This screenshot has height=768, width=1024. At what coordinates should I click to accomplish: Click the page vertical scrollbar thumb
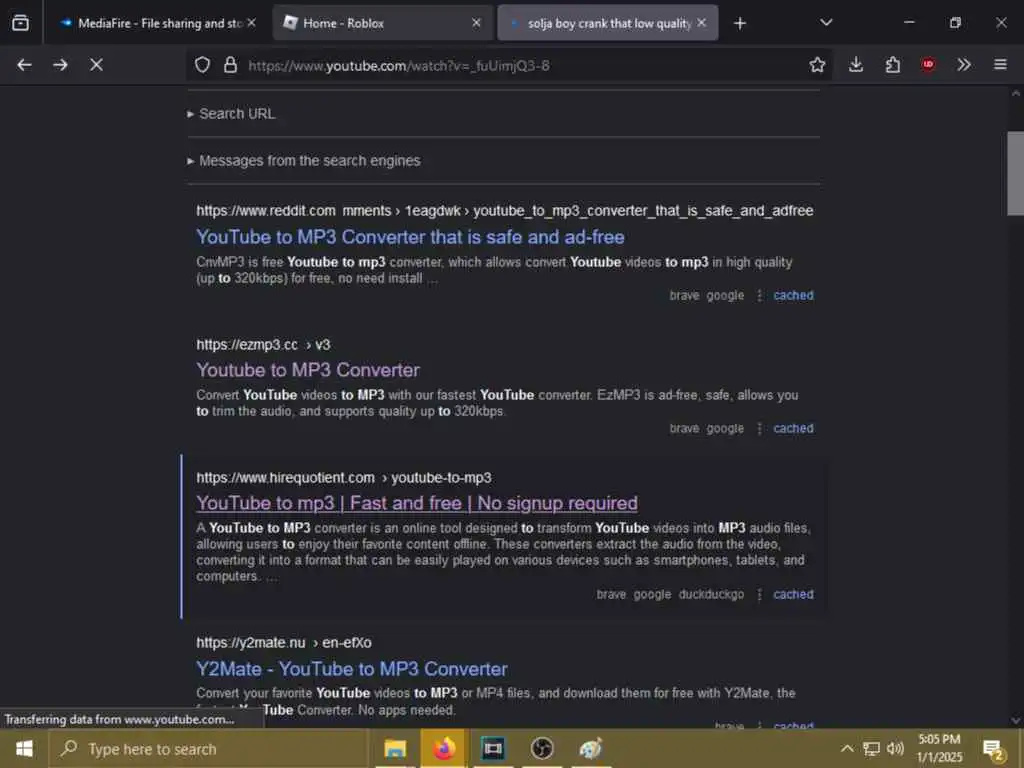pyautogui.click(x=1016, y=173)
